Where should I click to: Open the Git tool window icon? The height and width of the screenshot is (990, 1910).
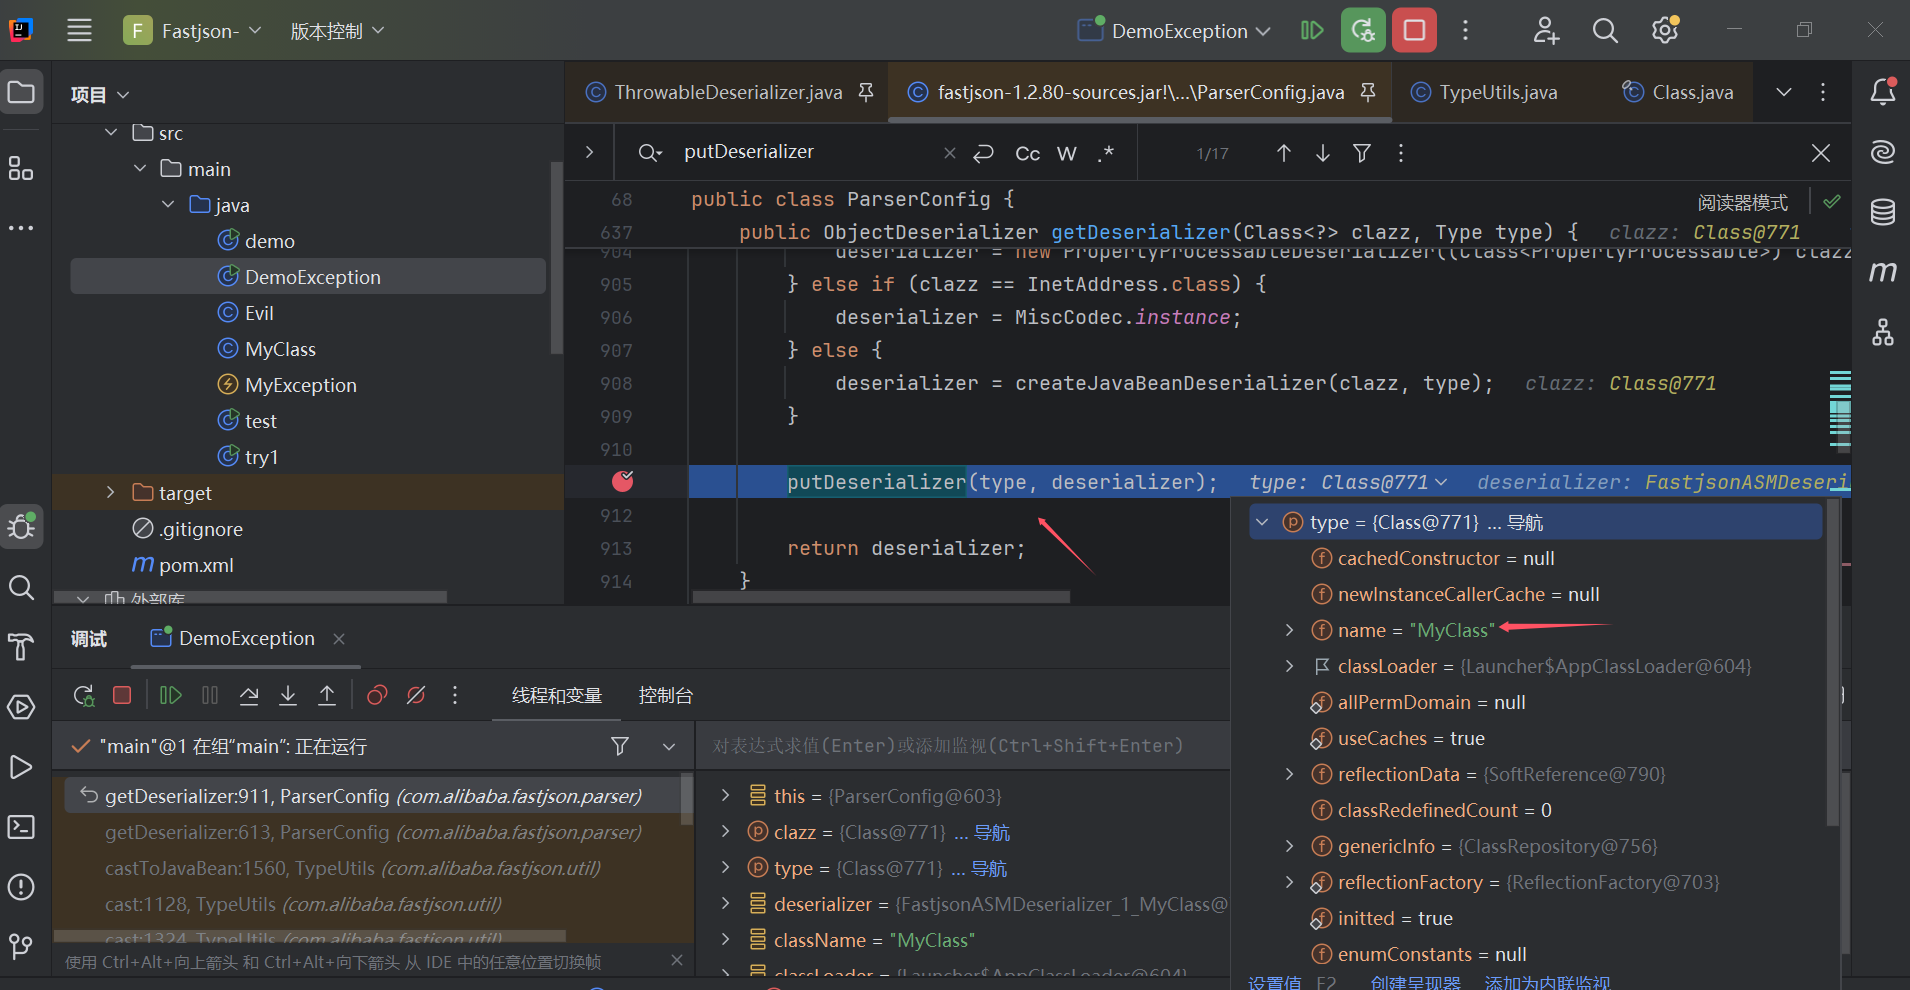21,946
